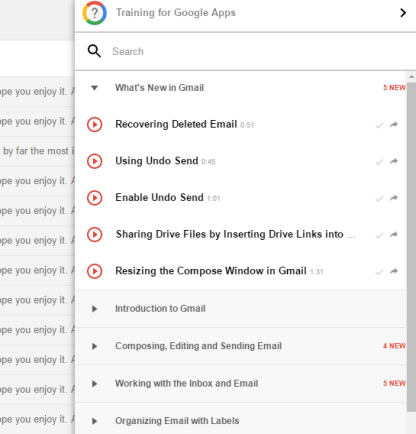Play the Using Undo Send video
Screen dimensions: 416x434
tap(95, 161)
